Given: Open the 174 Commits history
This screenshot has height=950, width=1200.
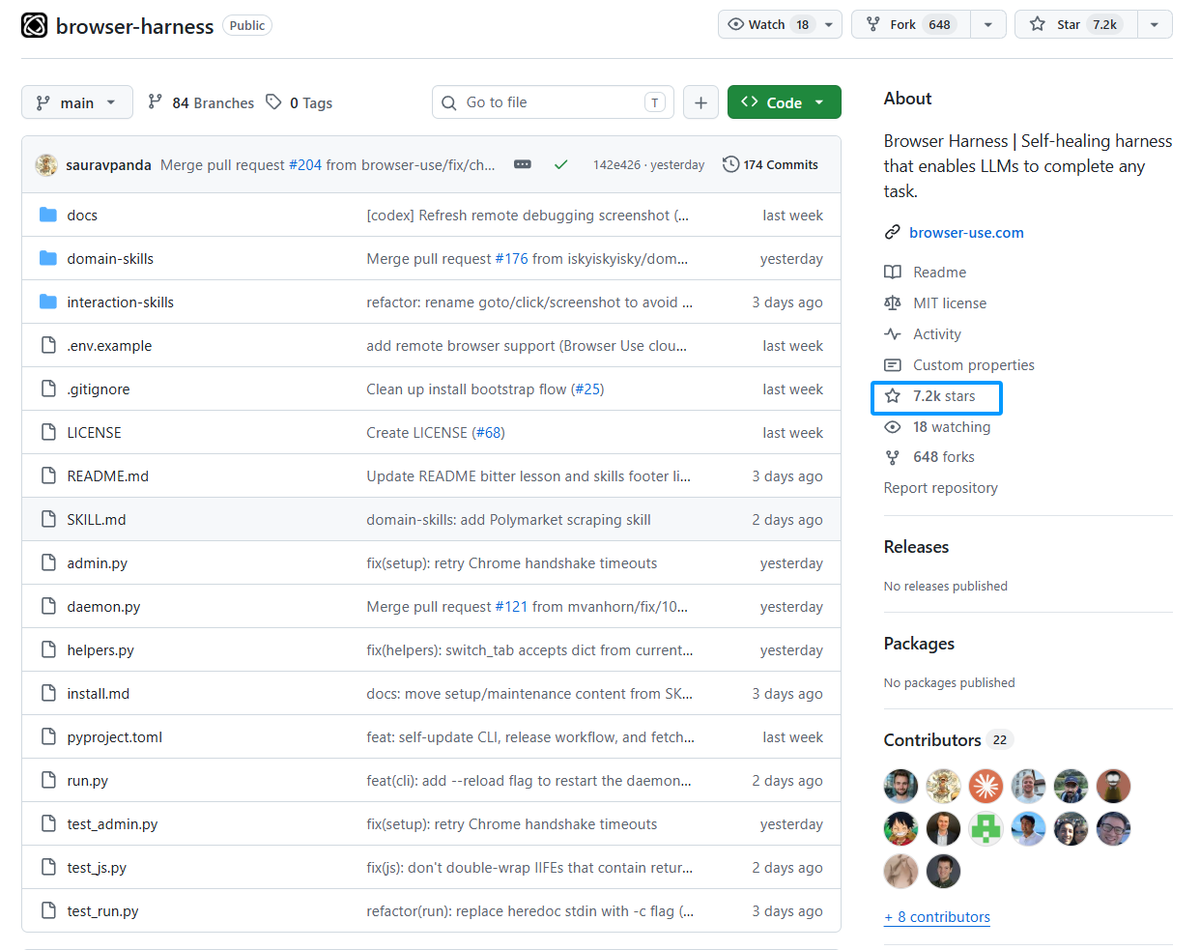Looking at the screenshot, I should point(770,165).
